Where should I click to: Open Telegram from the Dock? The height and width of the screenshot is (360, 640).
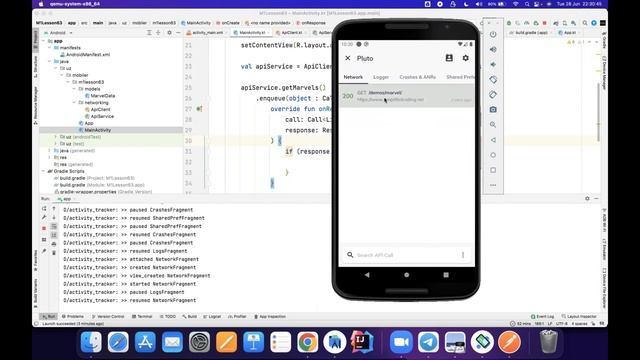pos(428,342)
